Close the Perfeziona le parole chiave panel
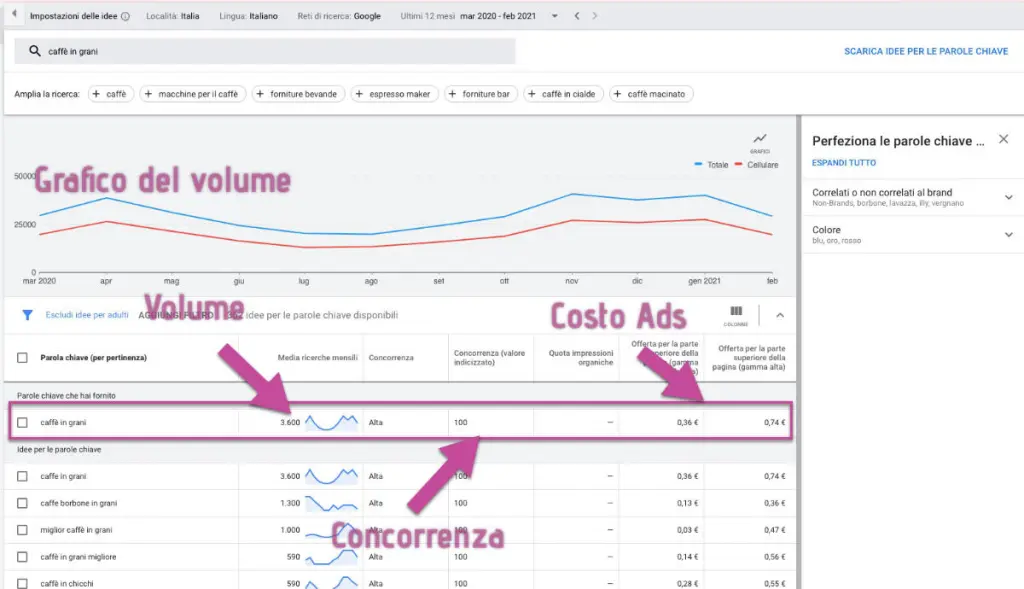Screen dimensions: 1024x589 point(1004,139)
